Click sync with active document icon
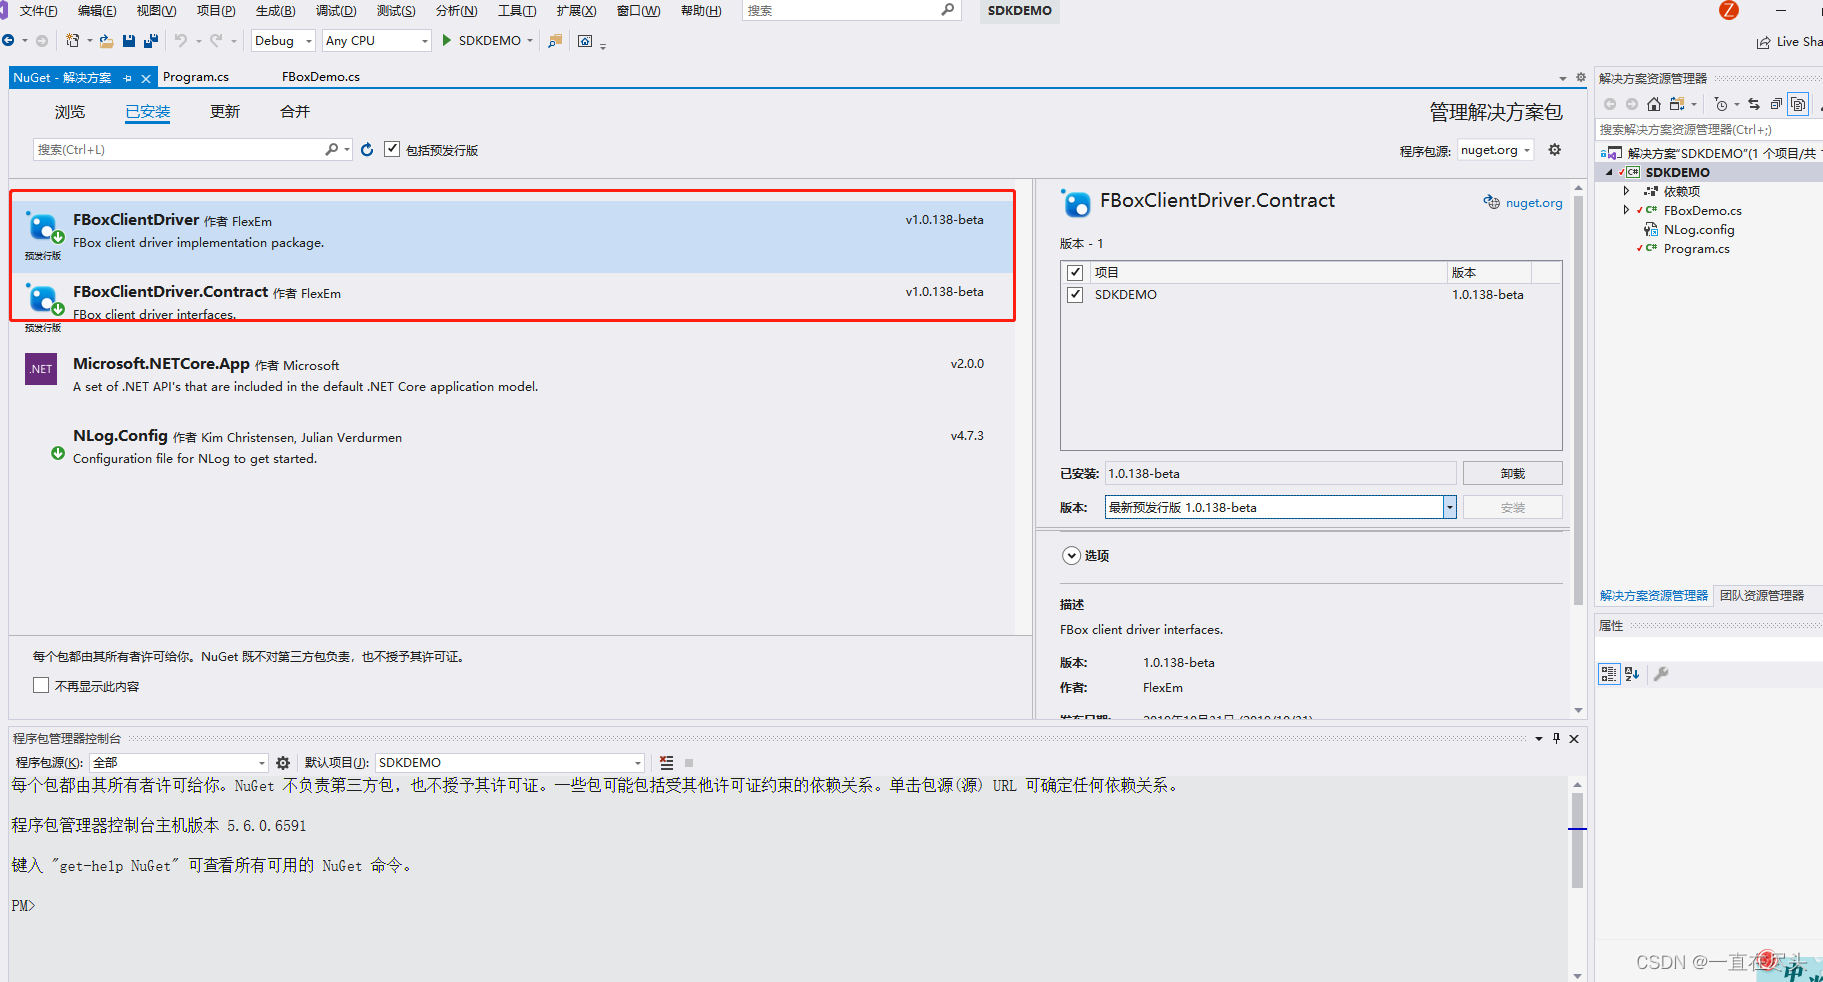 [x=1754, y=104]
